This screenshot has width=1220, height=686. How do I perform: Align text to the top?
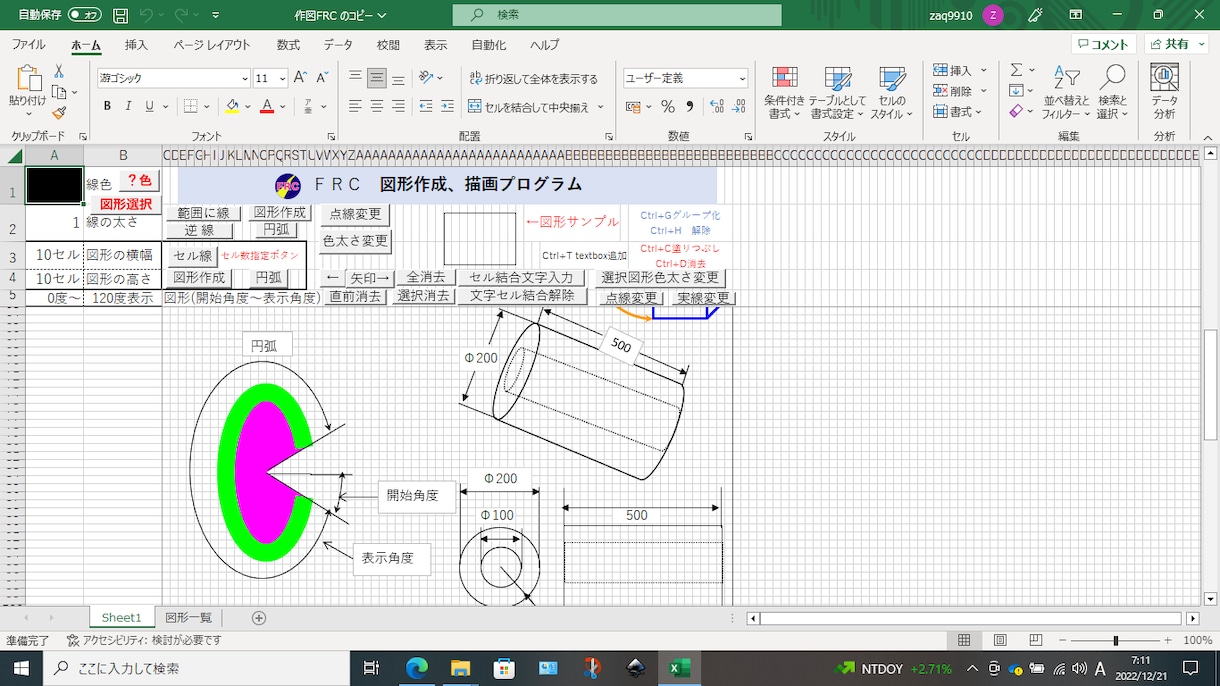355,78
